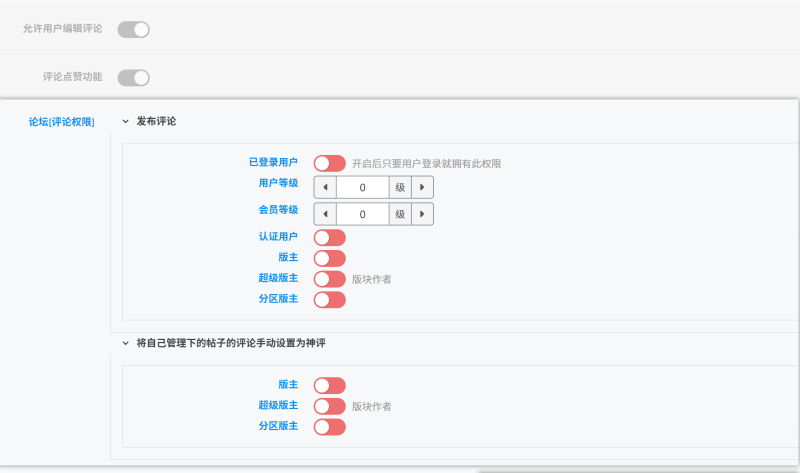Enable 分区版主 toggle under 发布评论
This screenshot has height=473, width=800.
(329, 299)
